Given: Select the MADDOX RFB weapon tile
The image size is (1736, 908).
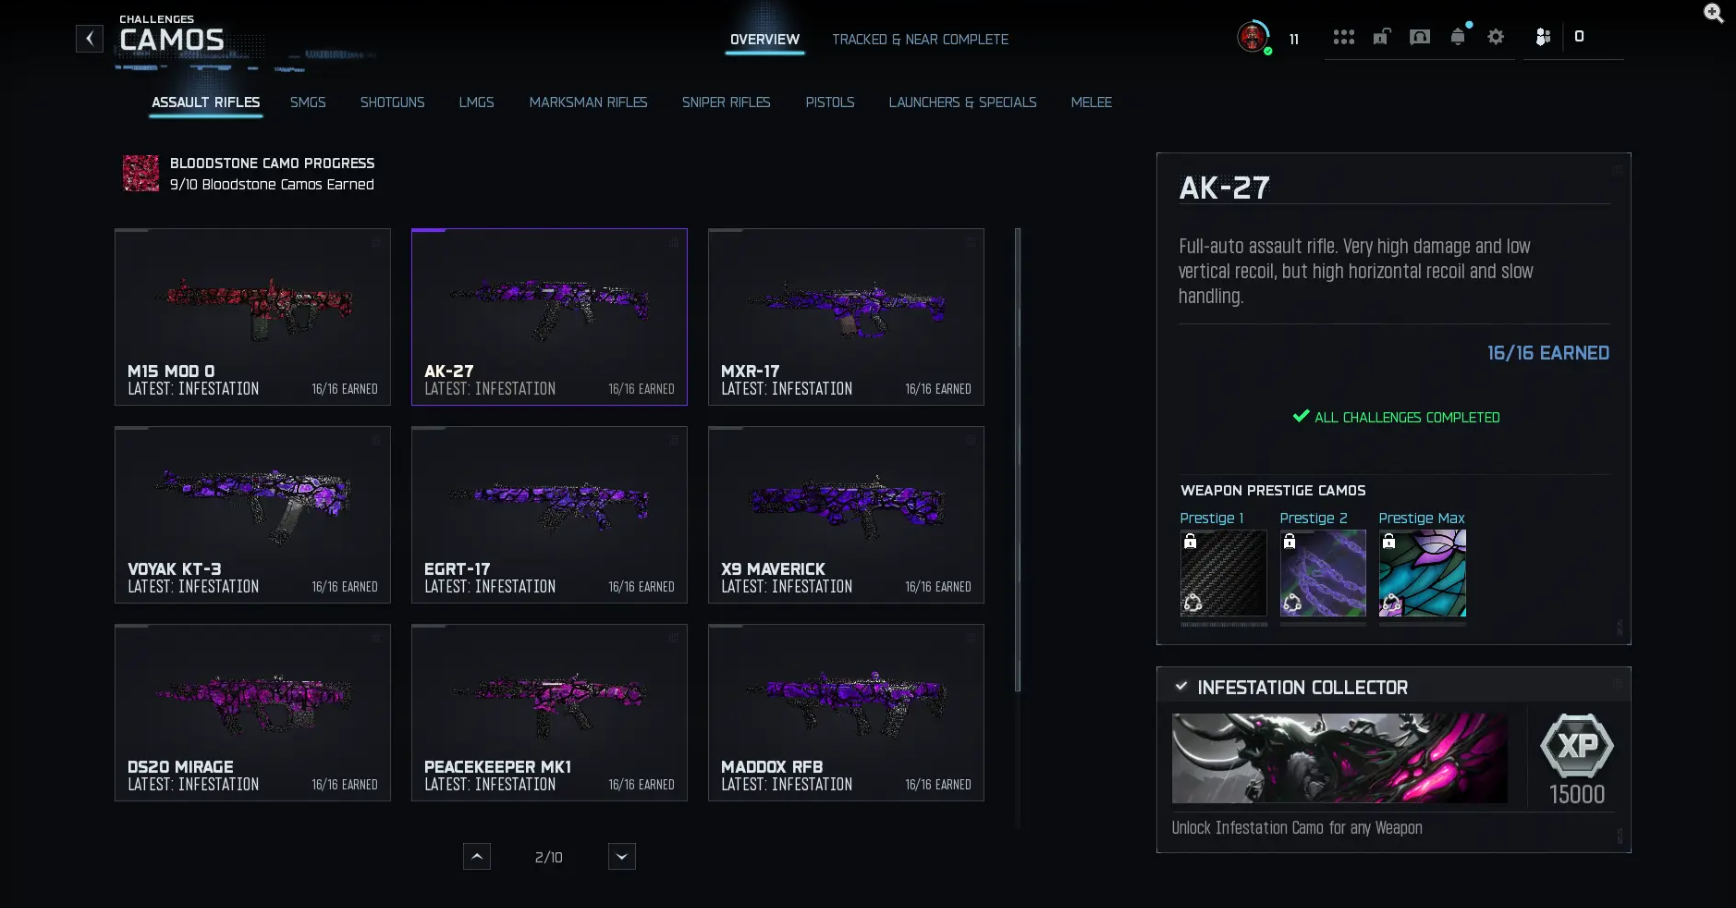Looking at the screenshot, I should click(845, 713).
